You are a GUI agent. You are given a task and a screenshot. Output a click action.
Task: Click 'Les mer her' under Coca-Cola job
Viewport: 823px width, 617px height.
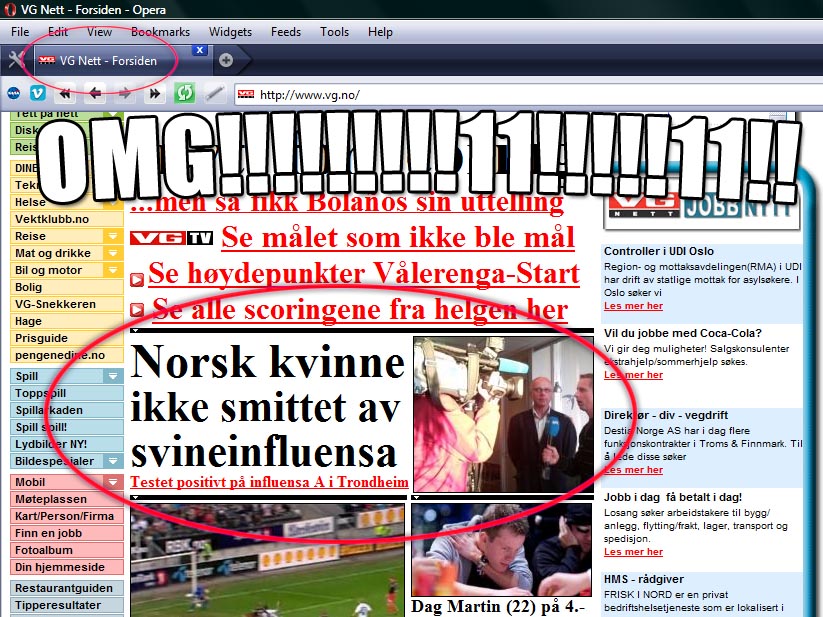click(x=633, y=375)
